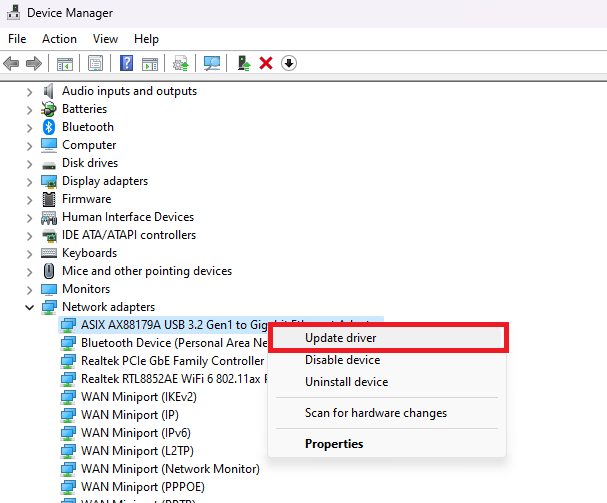Select Disable device in context menu
Viewport: 607px width, 503px height.
342,360
